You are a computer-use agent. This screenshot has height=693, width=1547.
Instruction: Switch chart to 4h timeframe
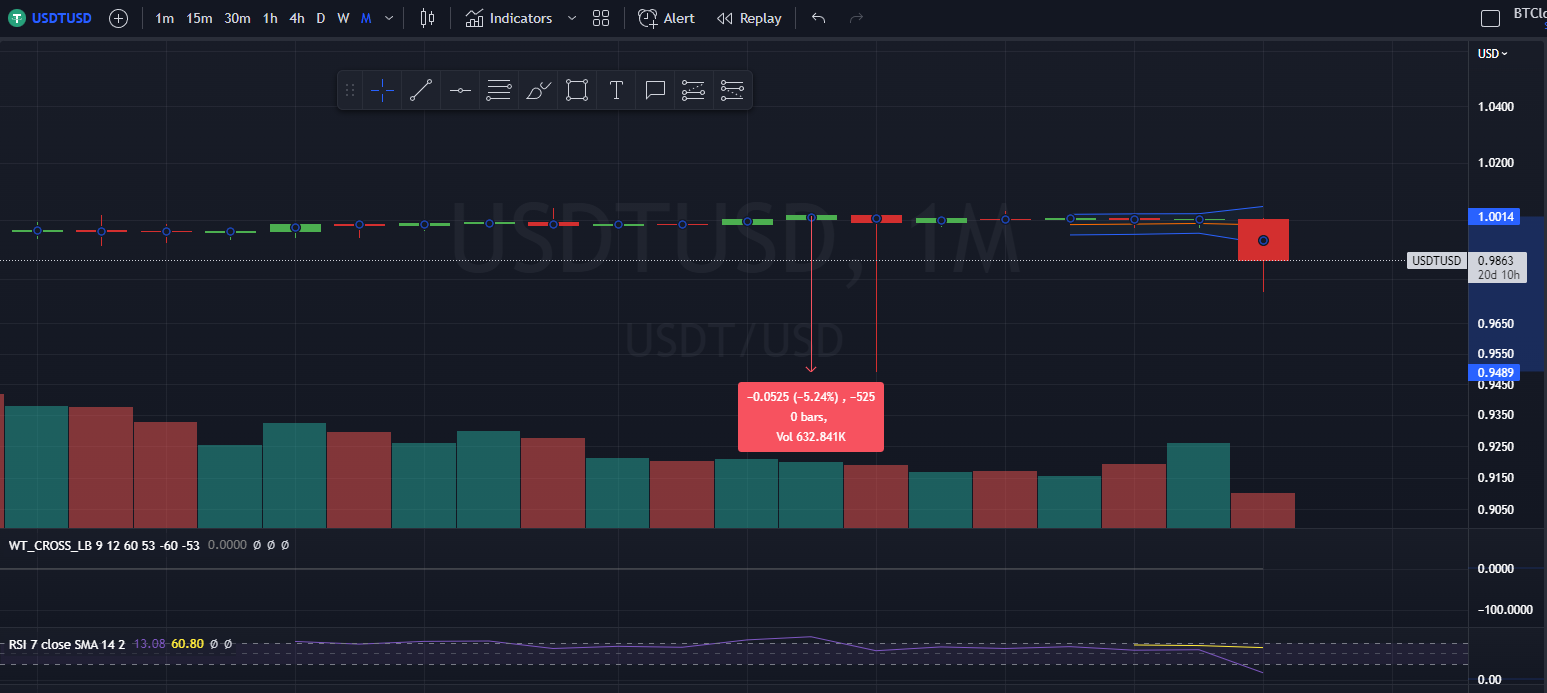pyautogui.click(x=297, y=18)
